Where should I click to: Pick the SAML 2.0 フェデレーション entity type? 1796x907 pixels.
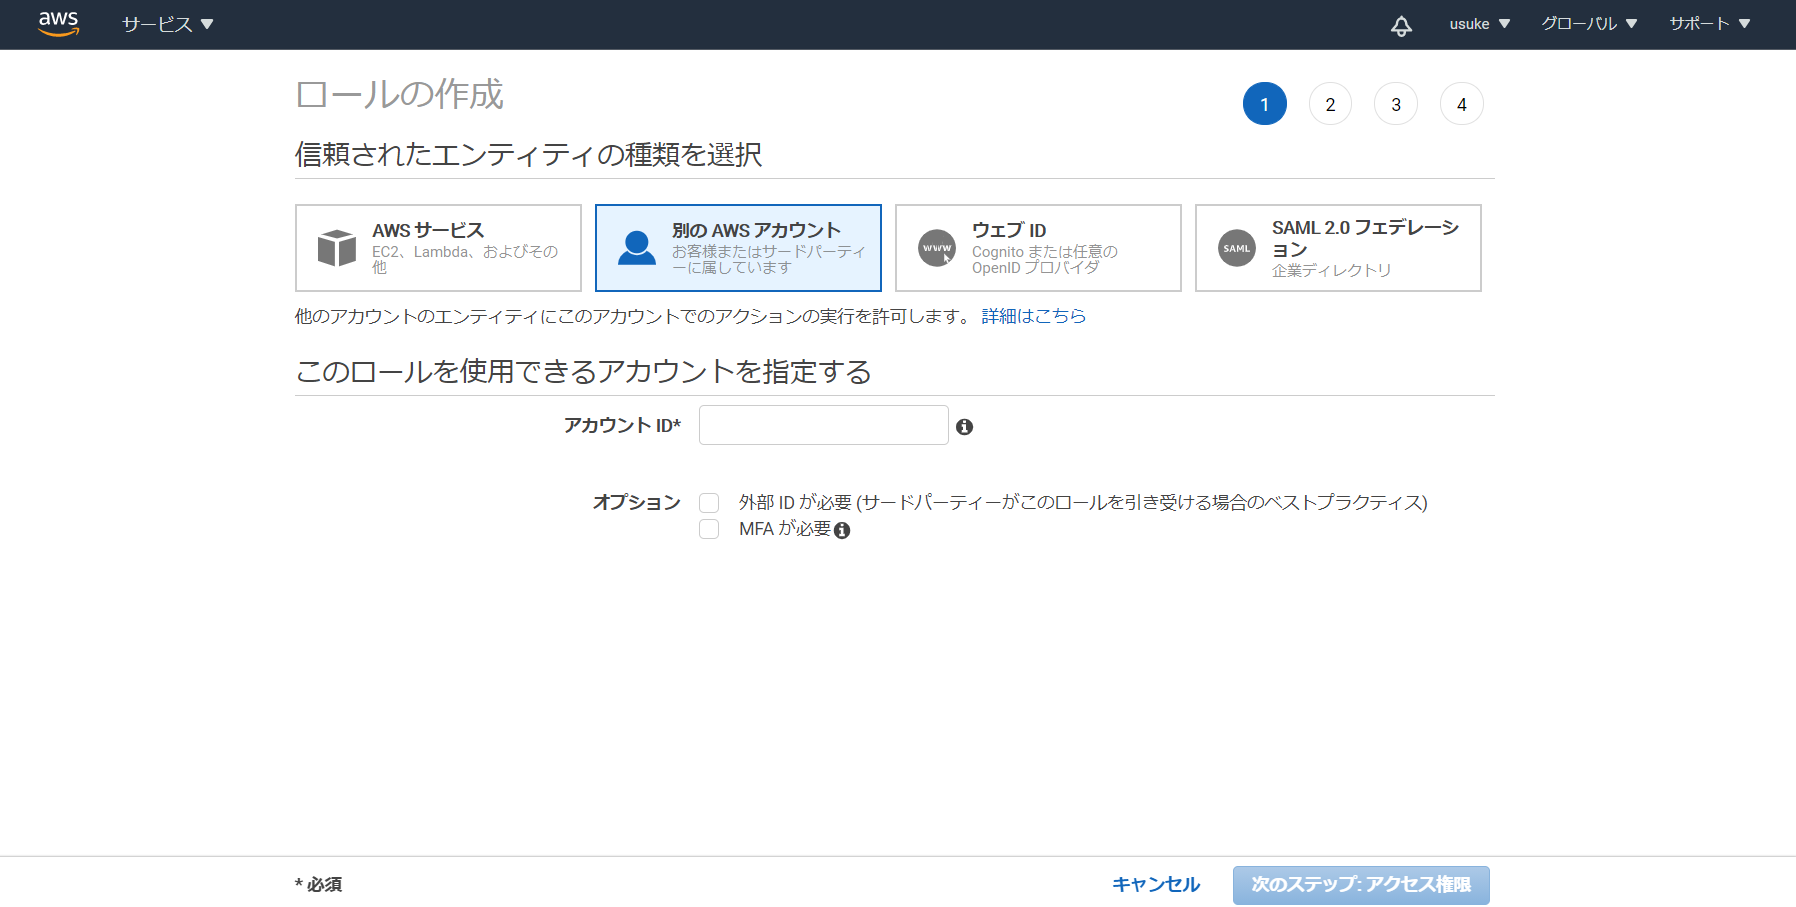(x=1338, y=248)
